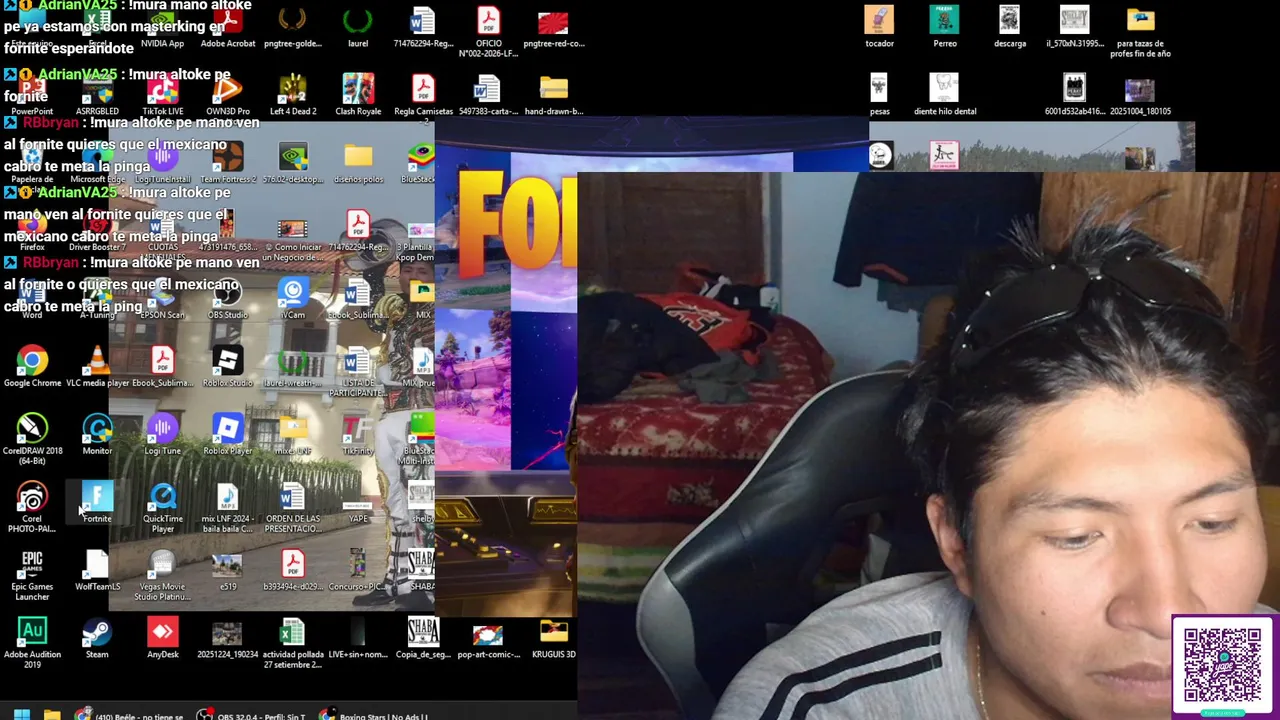Open the 'LISTA DE PARTICIPANTE...' Word document

[357, 372]
